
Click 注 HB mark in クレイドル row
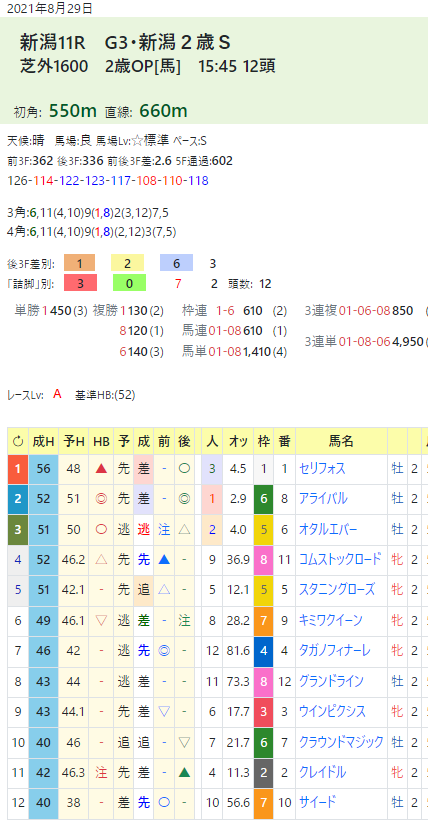(x=101, y=773)
